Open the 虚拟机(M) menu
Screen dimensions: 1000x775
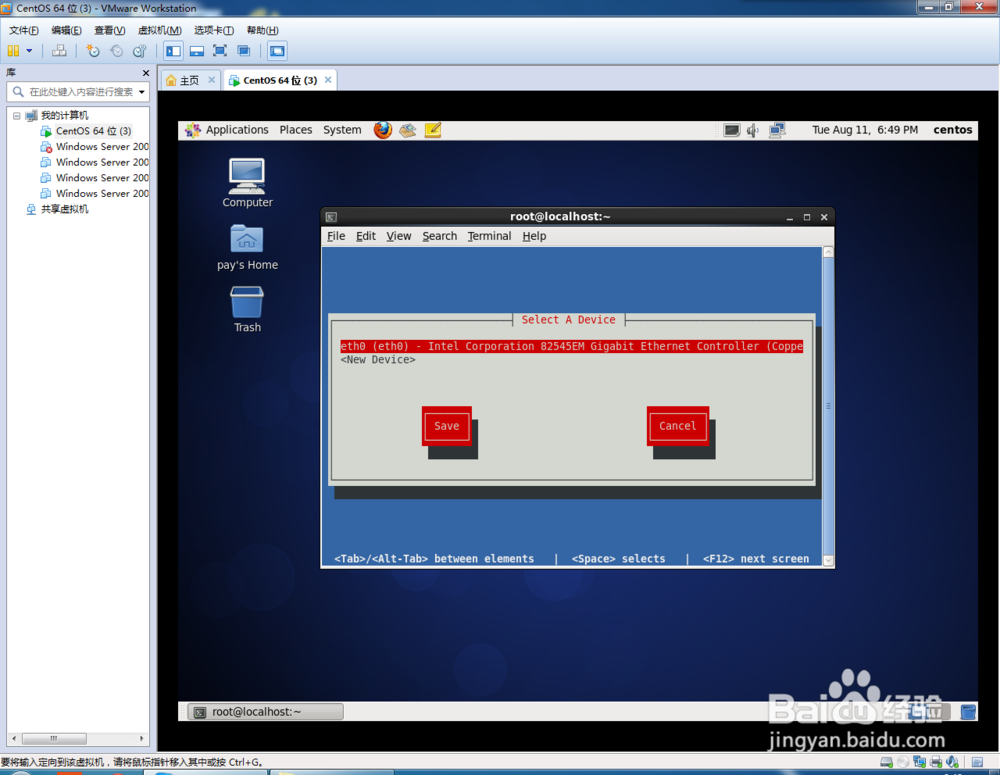click(x=159, y=30)
